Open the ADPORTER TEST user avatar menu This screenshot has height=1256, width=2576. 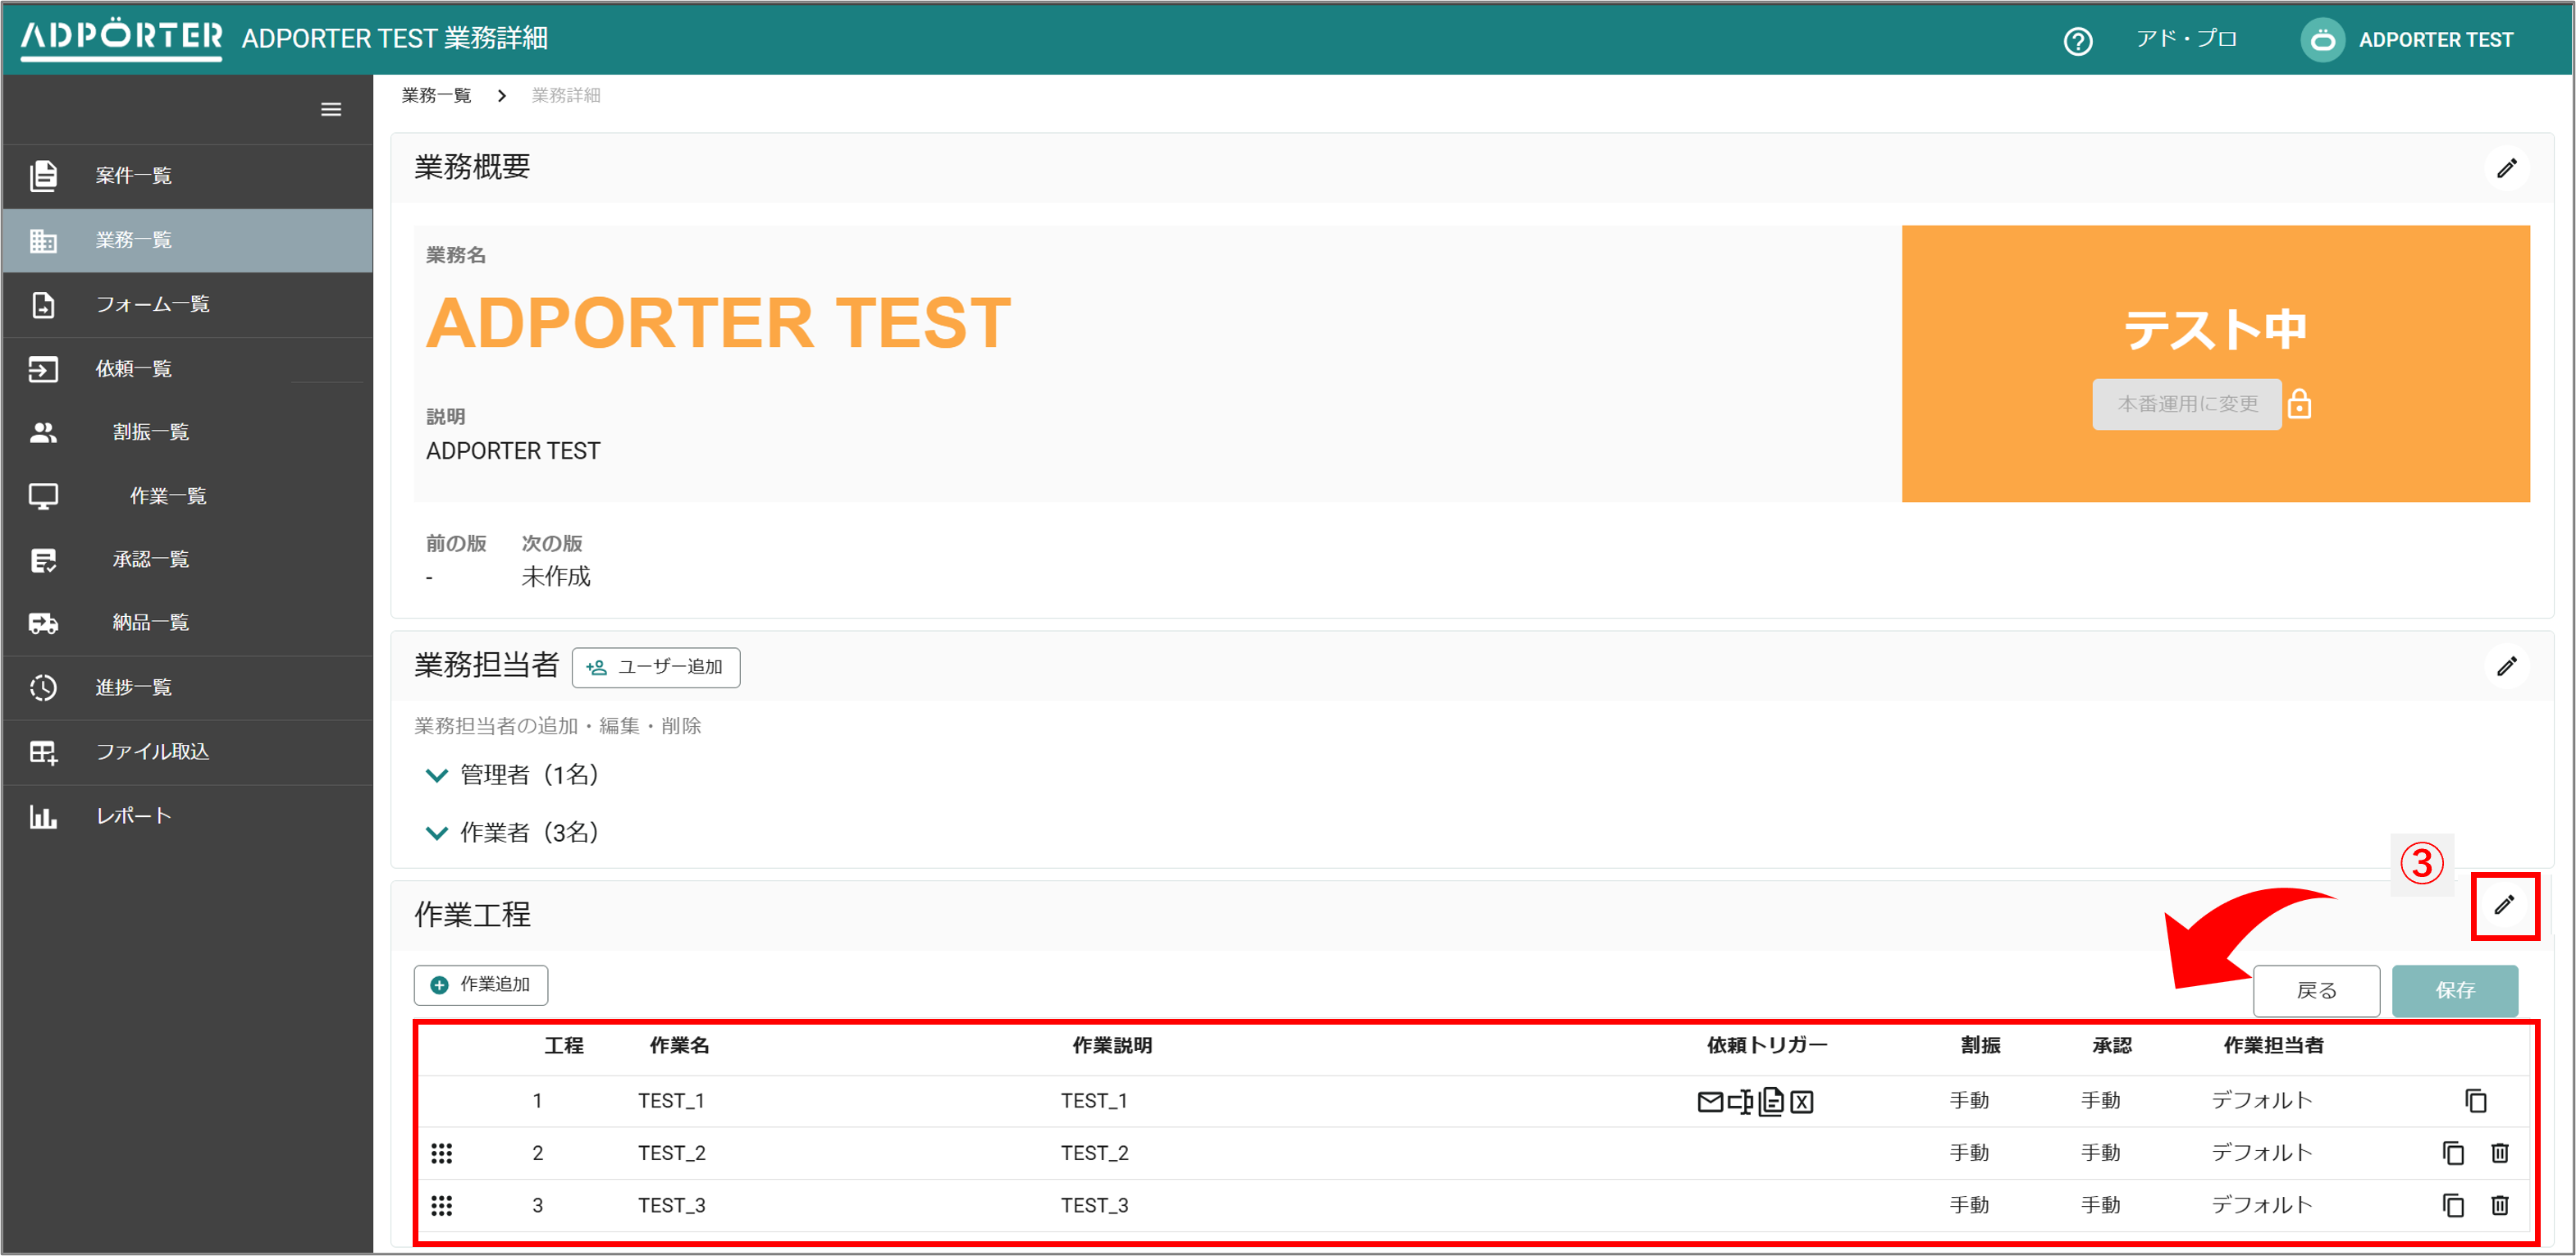[x=2322, y=40]
